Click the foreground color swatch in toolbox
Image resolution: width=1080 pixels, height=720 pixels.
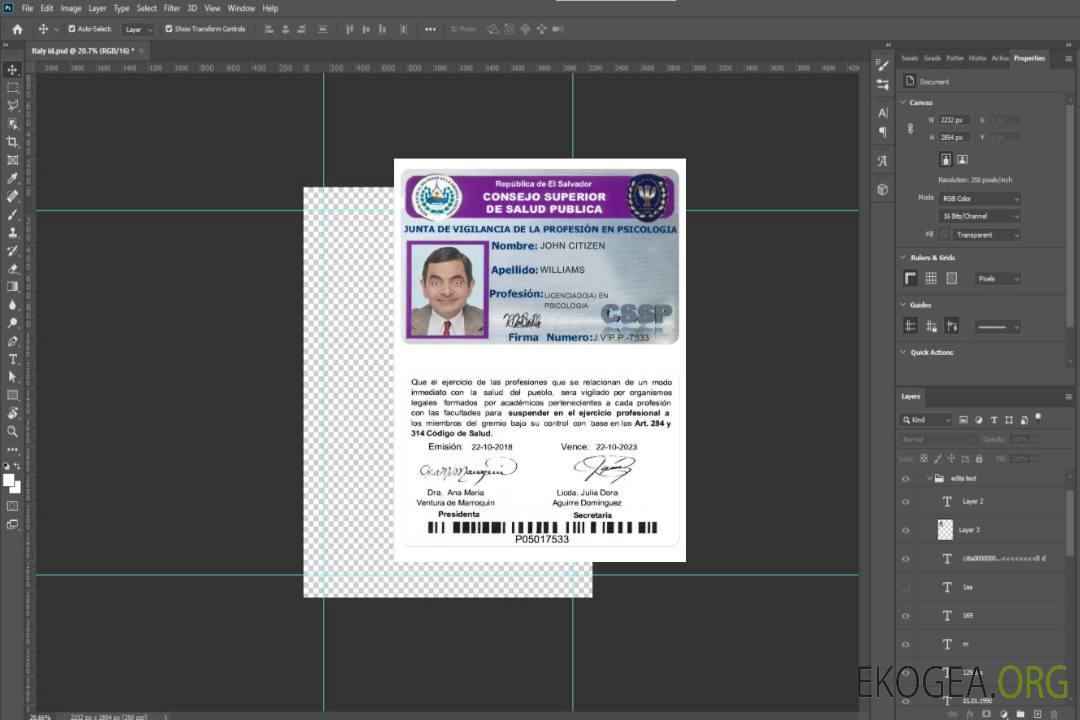coord(9,481)
